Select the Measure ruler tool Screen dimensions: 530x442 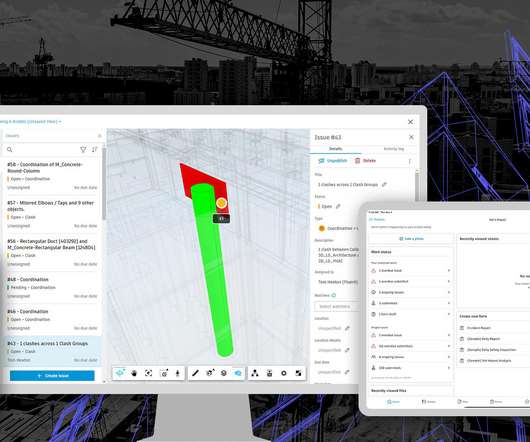pyautogui.click(x=195, y=373)
